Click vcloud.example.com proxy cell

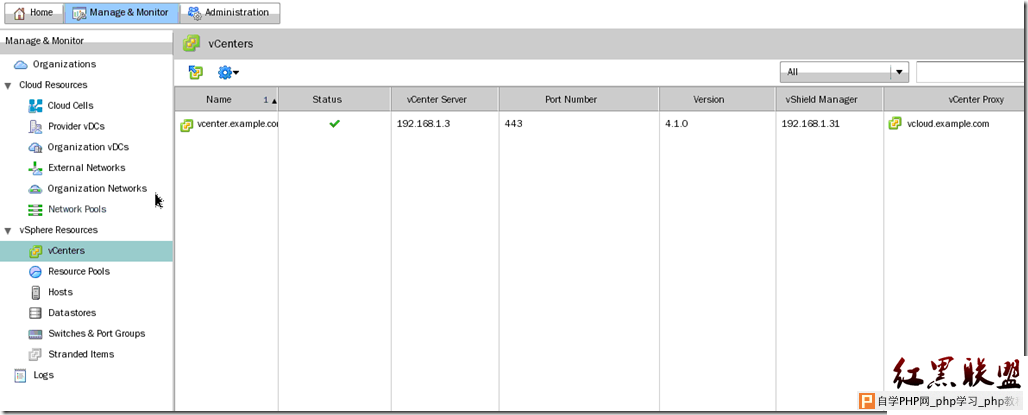(x=948, y=123)
